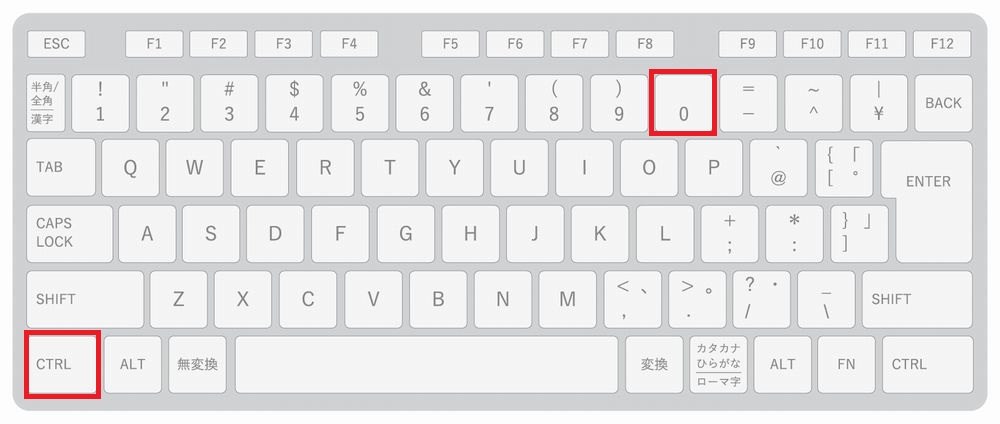Click the BACK key
Viewport: 1000px width, 424px height.
943,103
